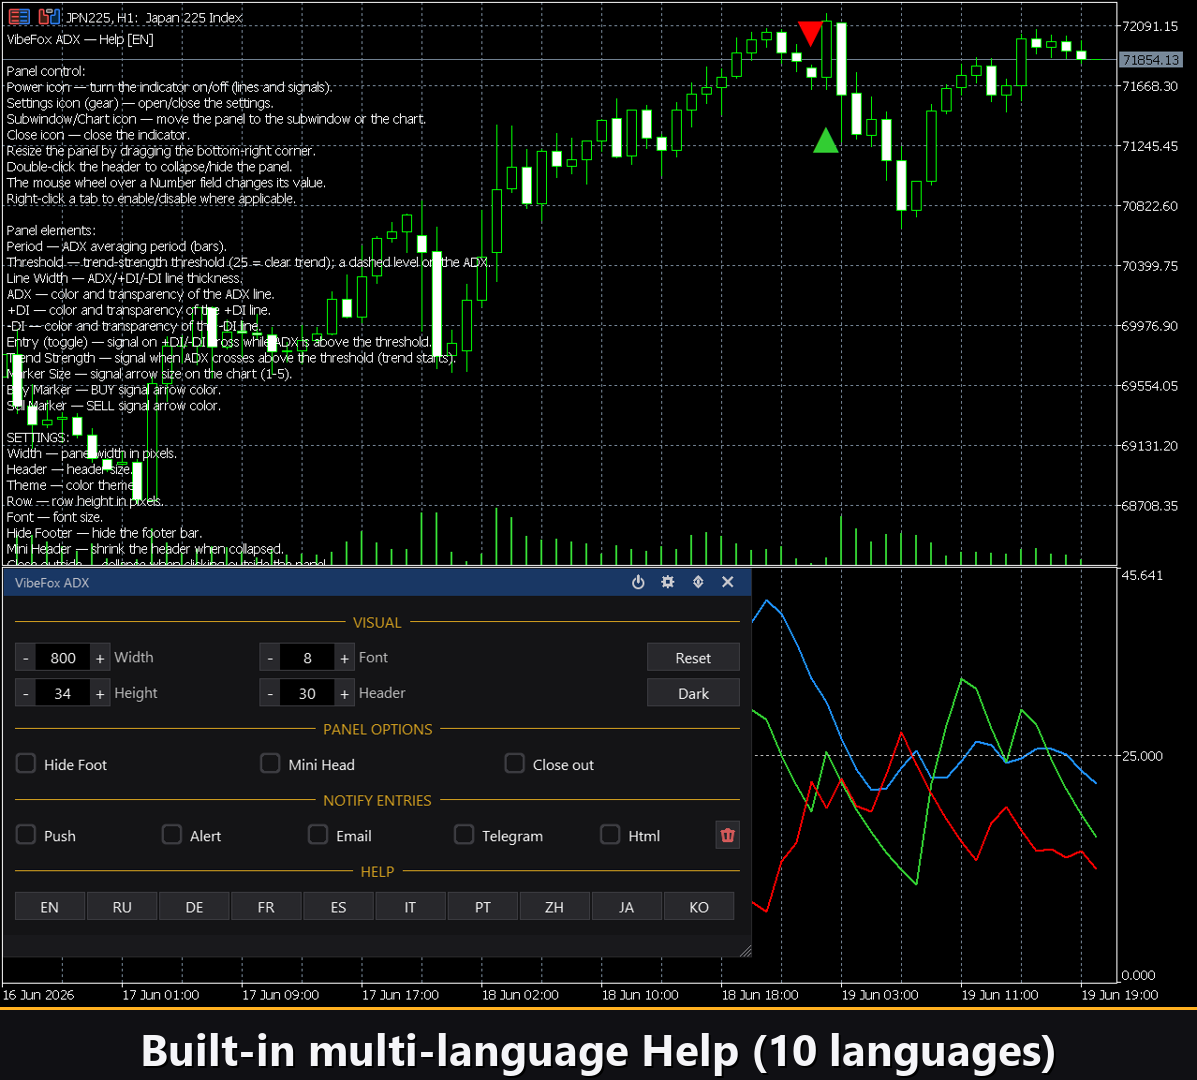Click the red list icon by JPN225
The height and width of the screenshot is (1080, 1197).
(19, 16)
